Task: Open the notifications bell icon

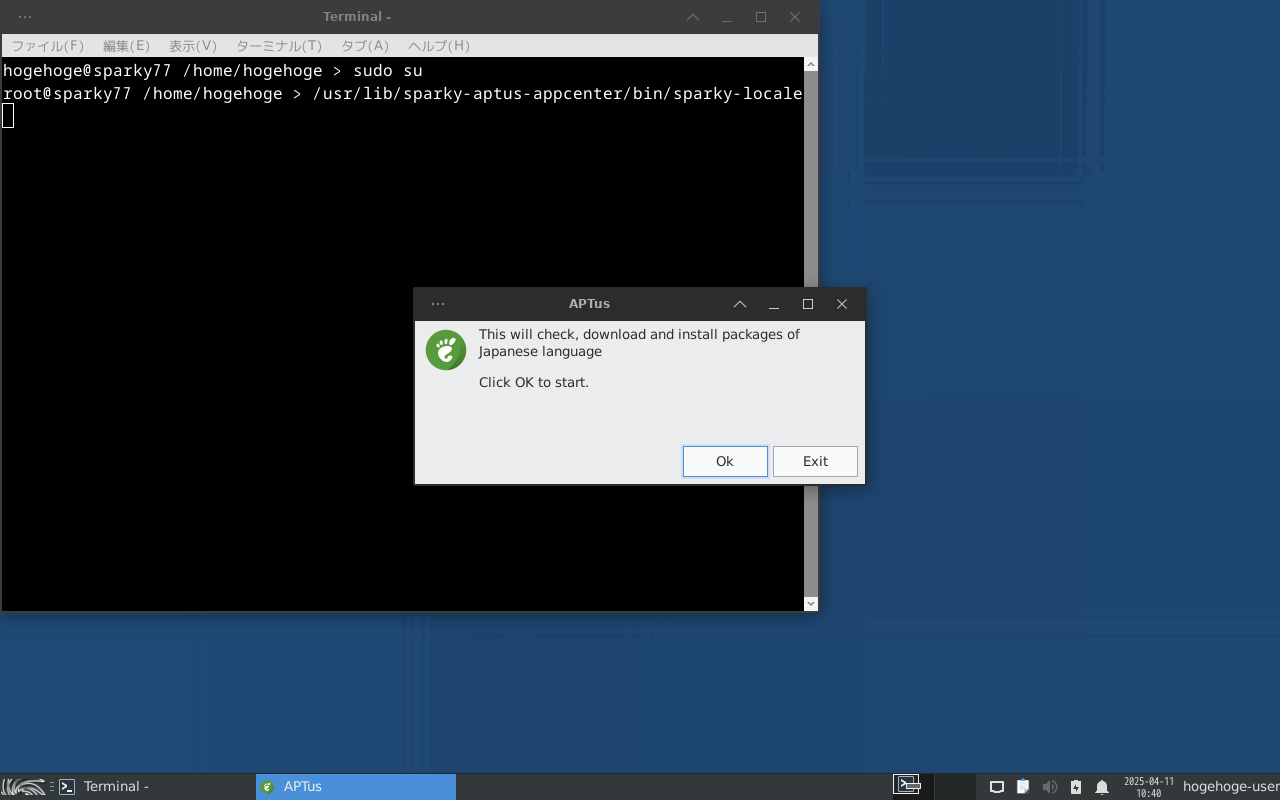Action: (1102, 787)
